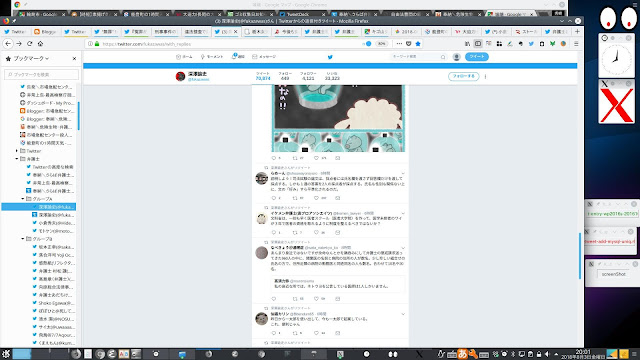Open the Firefox hamburger menu

(576, 44)
